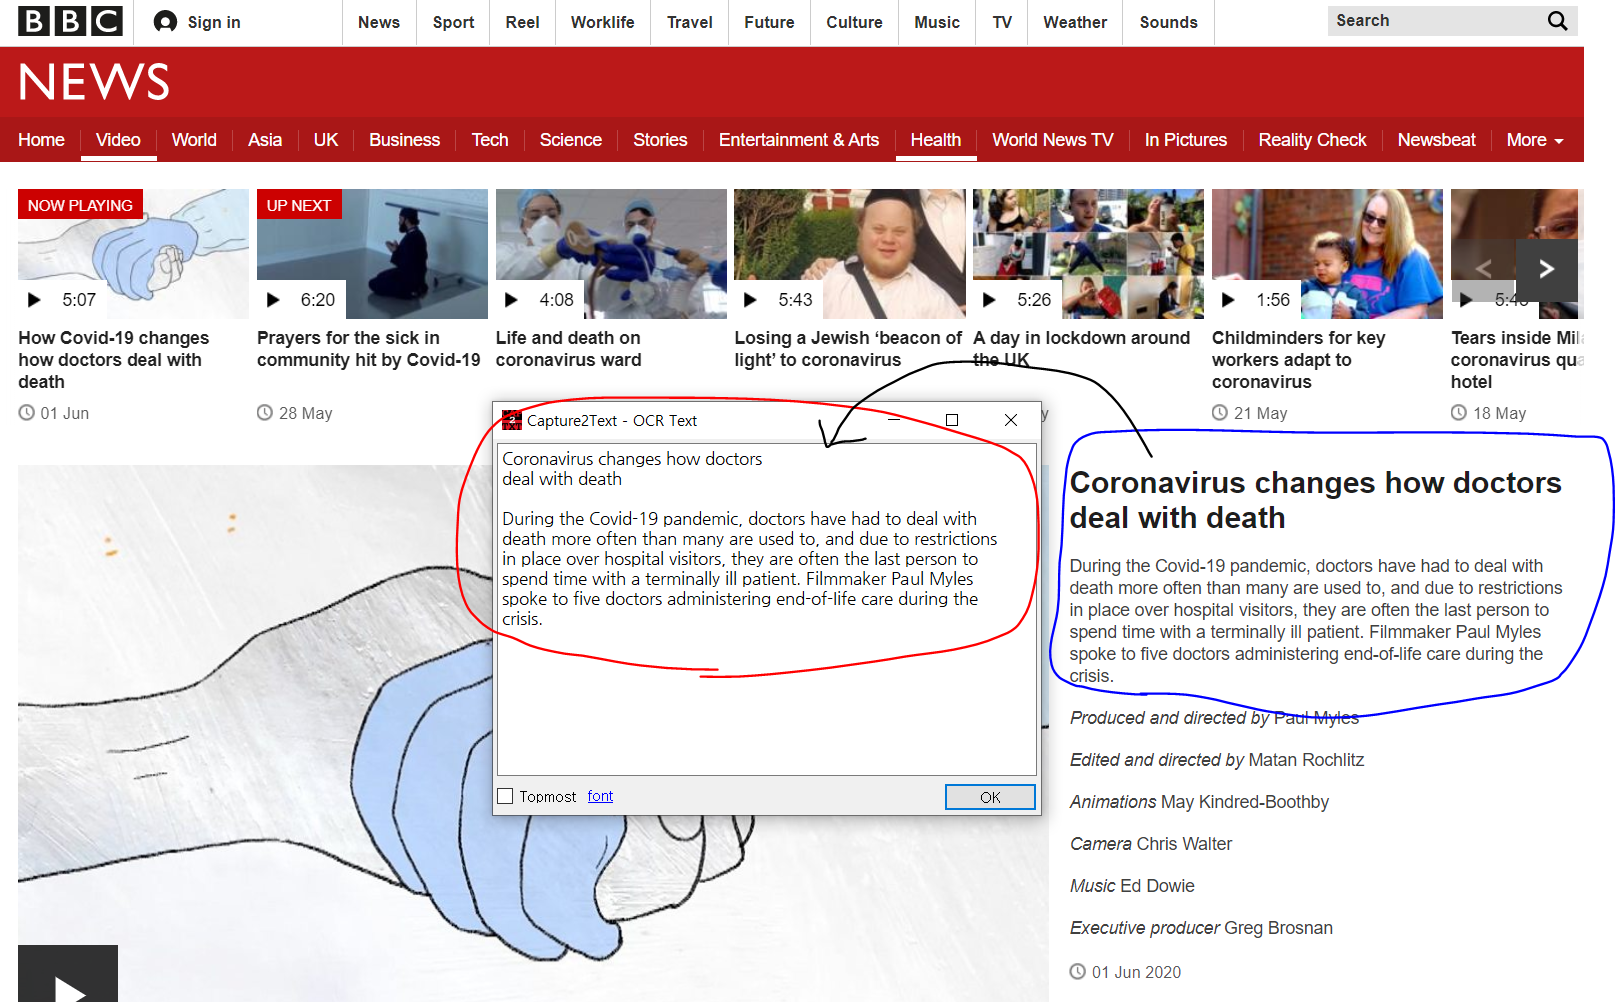Click the UP NEXT video thumbnail
This screenshot has height=1002, width=1615.
click(372, 254)
